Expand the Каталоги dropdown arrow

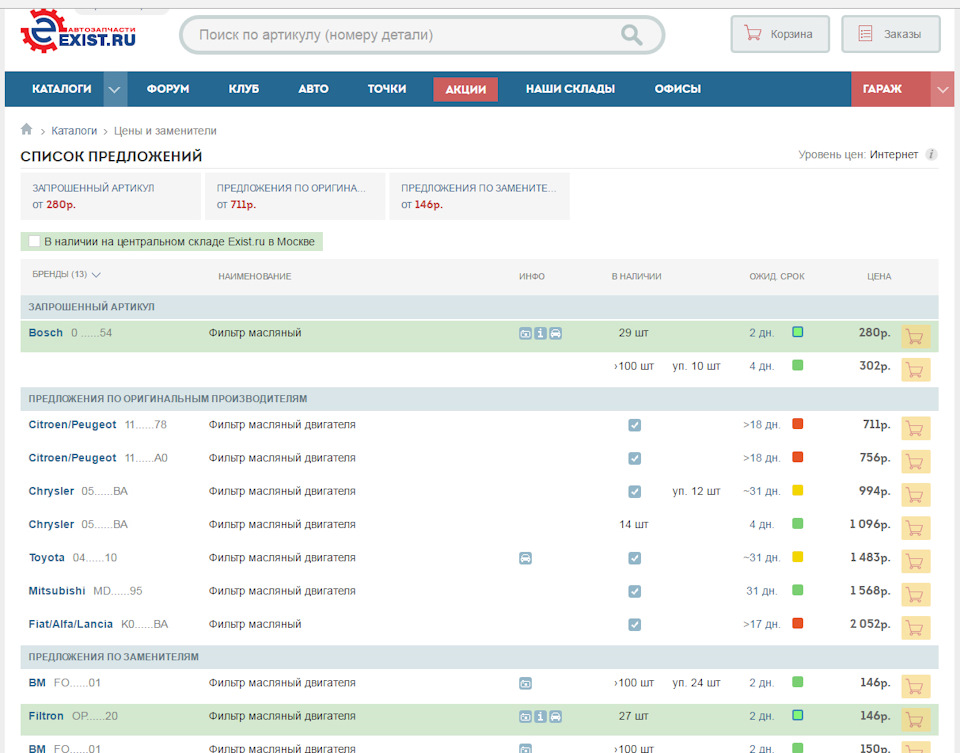click(116, 89)
